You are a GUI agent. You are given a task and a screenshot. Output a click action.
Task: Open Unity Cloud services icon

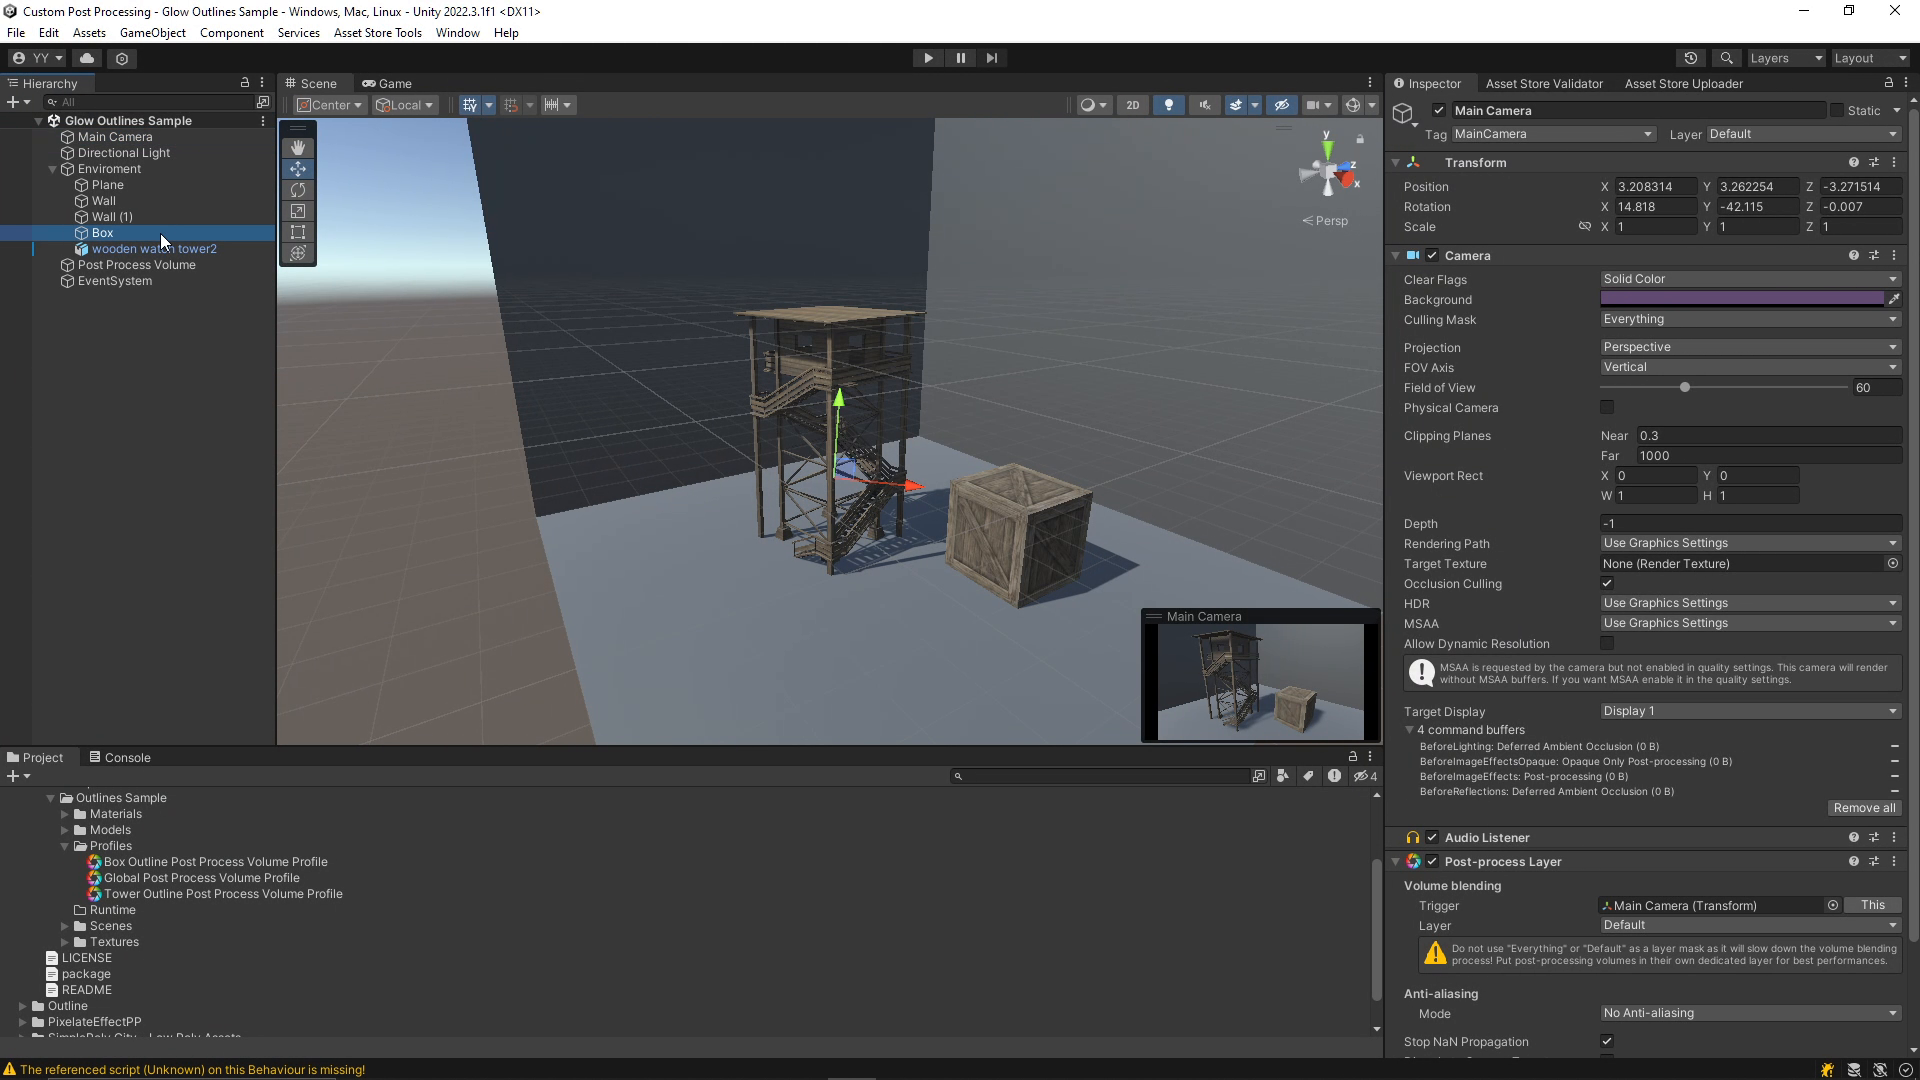pos(87,58)
